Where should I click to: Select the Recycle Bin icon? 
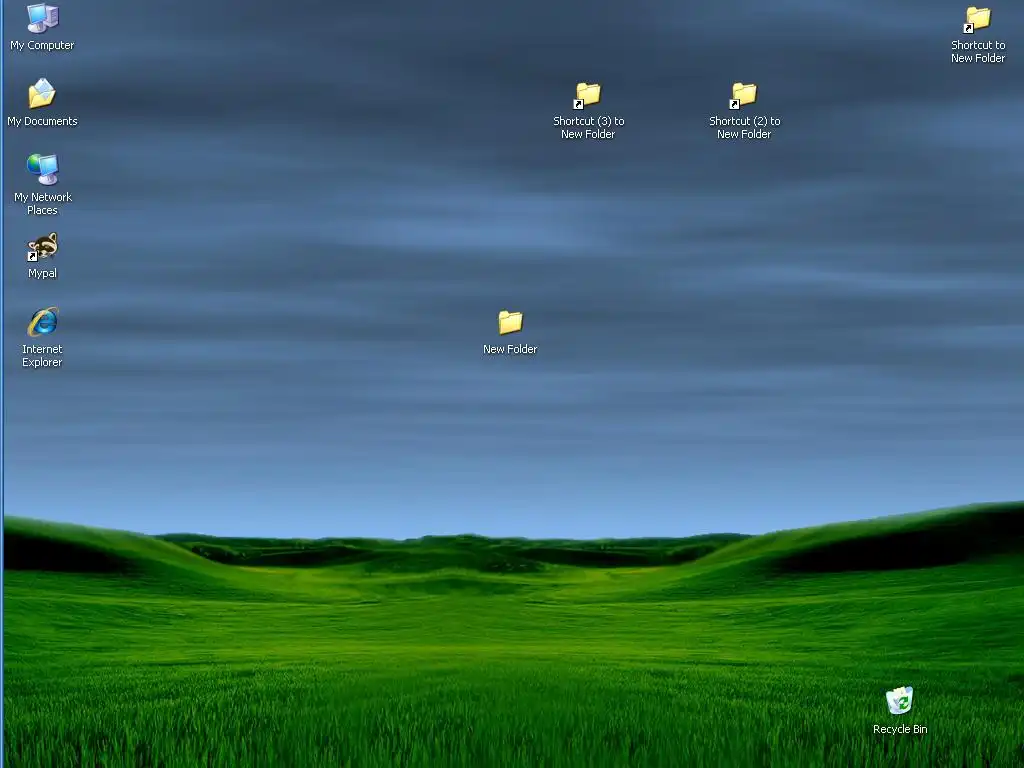point(900,701)
